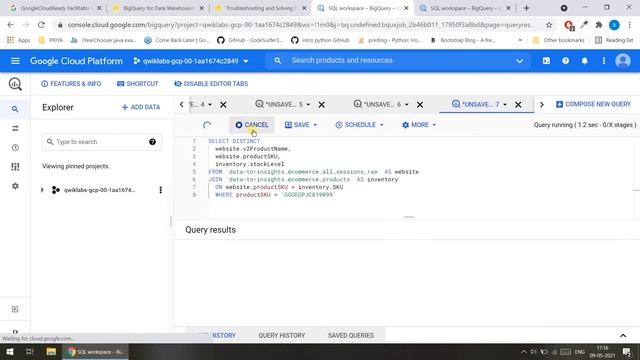Screen dimensions: 640x360
Task: Open Windows Start menu
Action: pos(10,351)
